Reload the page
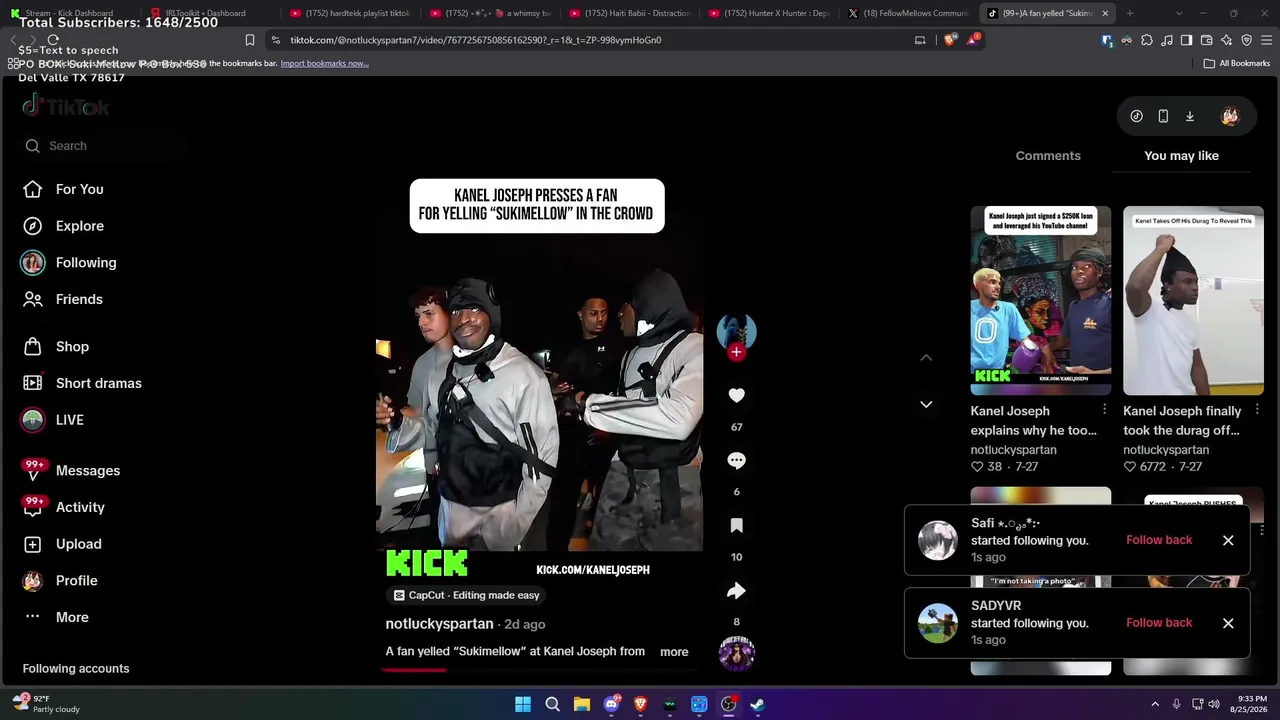 tap(53, 40)
